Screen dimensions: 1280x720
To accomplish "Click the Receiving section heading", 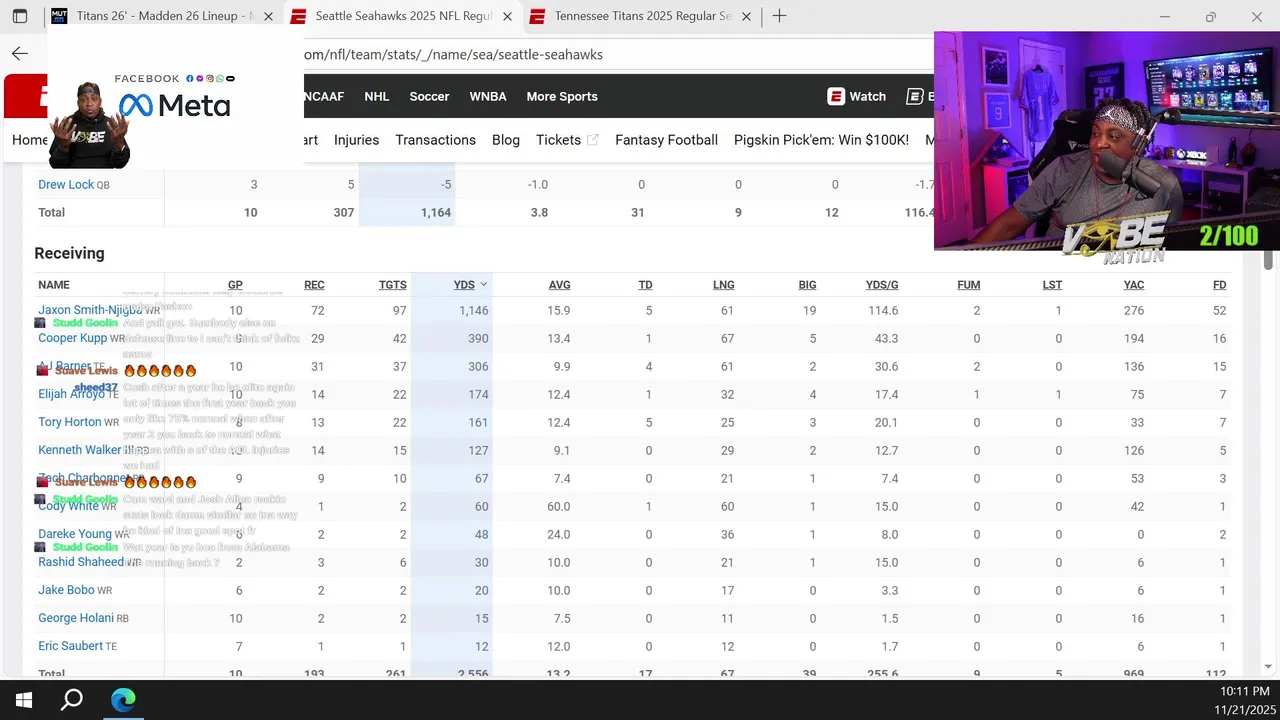I will point(69,253).
